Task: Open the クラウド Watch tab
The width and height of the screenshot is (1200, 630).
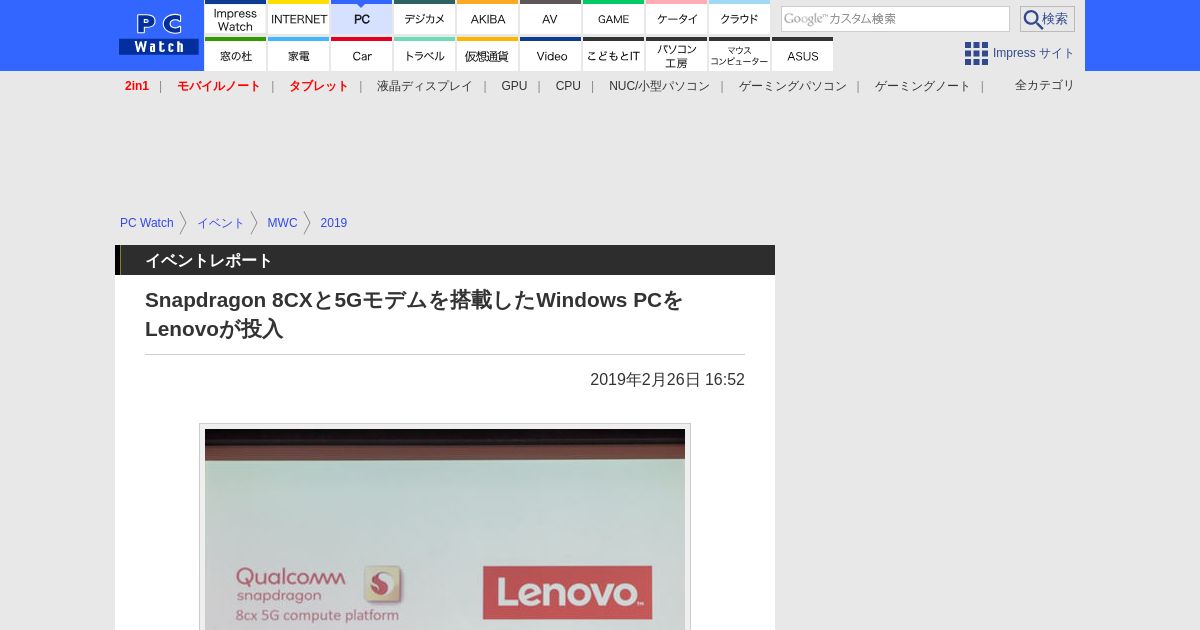Action: [740, 18]
